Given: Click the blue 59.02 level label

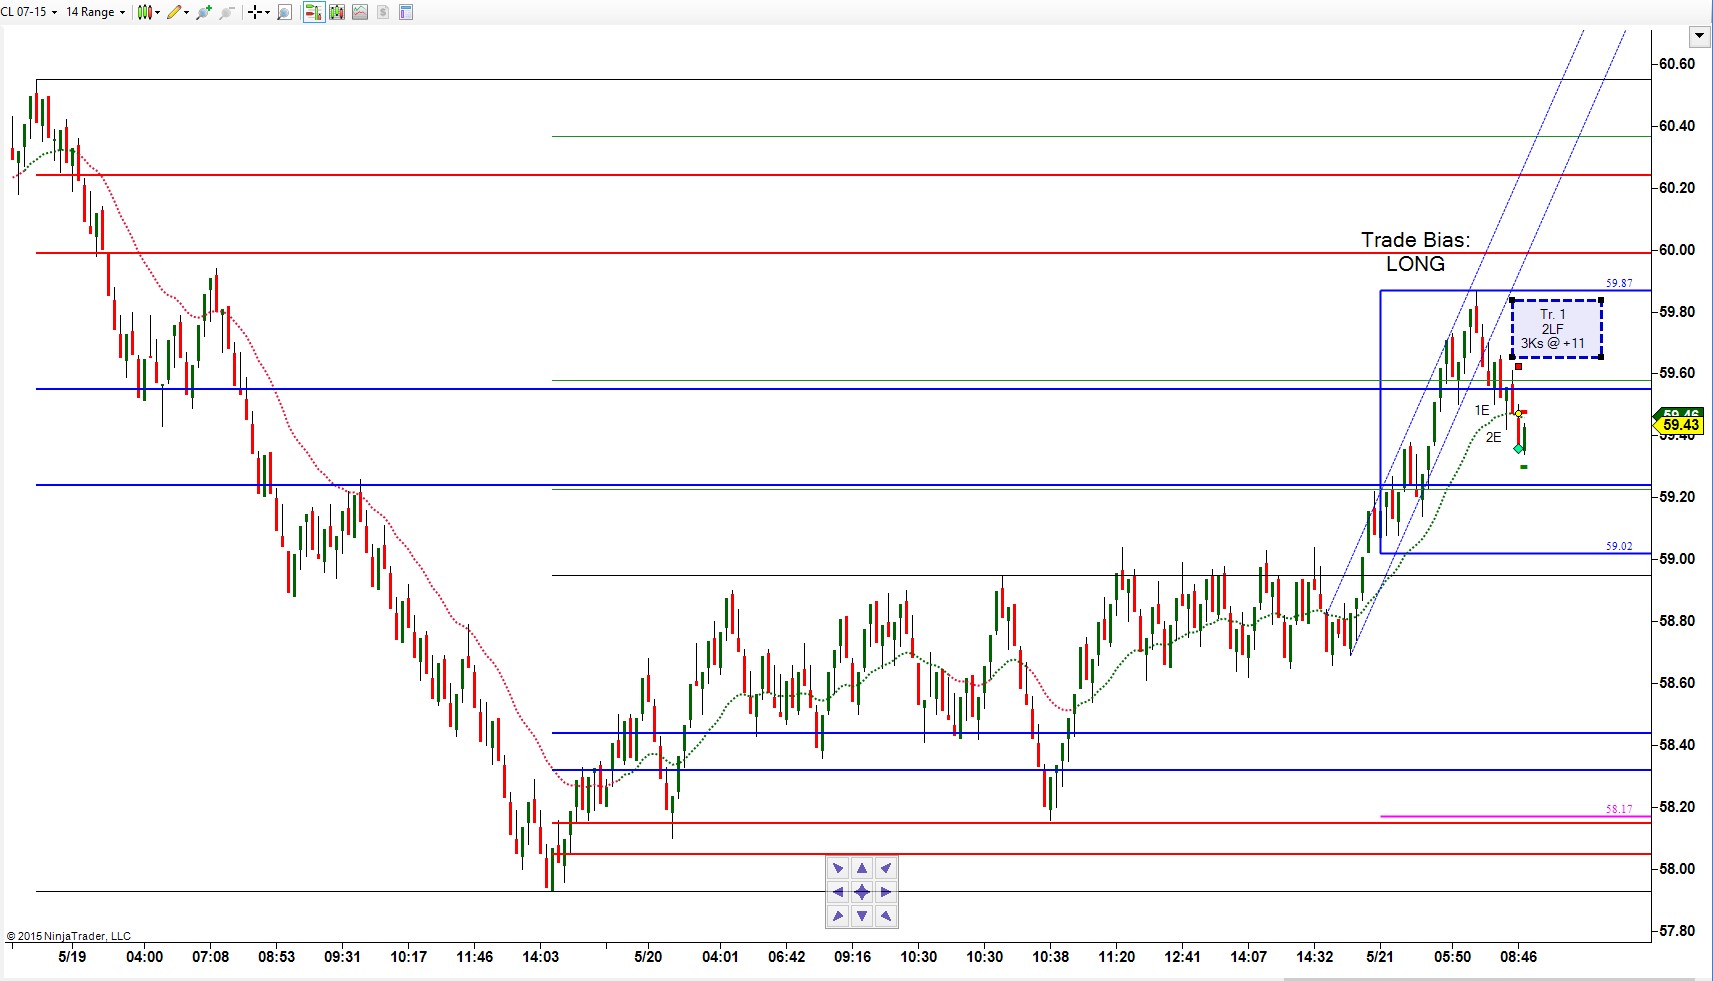Looking at the screenshot, I should pyautogui.click(x=1619, y=546).
